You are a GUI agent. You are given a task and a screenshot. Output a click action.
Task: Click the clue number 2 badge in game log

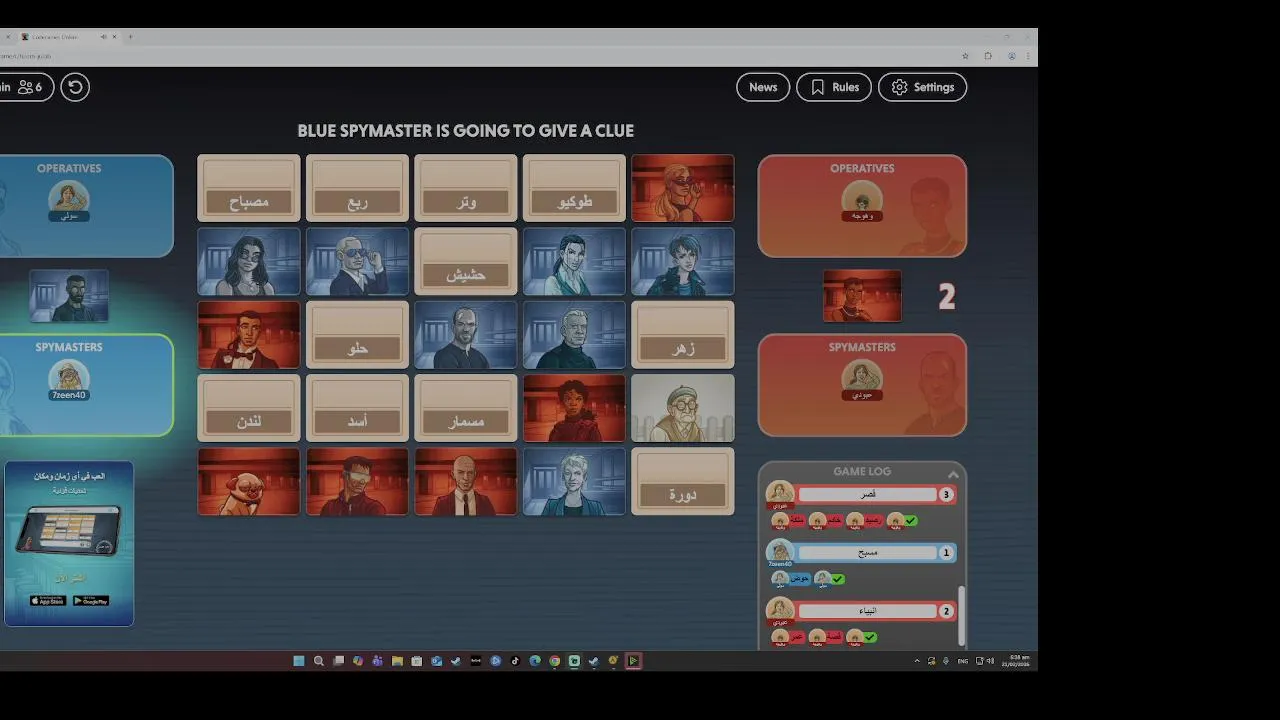coord(946,611)
